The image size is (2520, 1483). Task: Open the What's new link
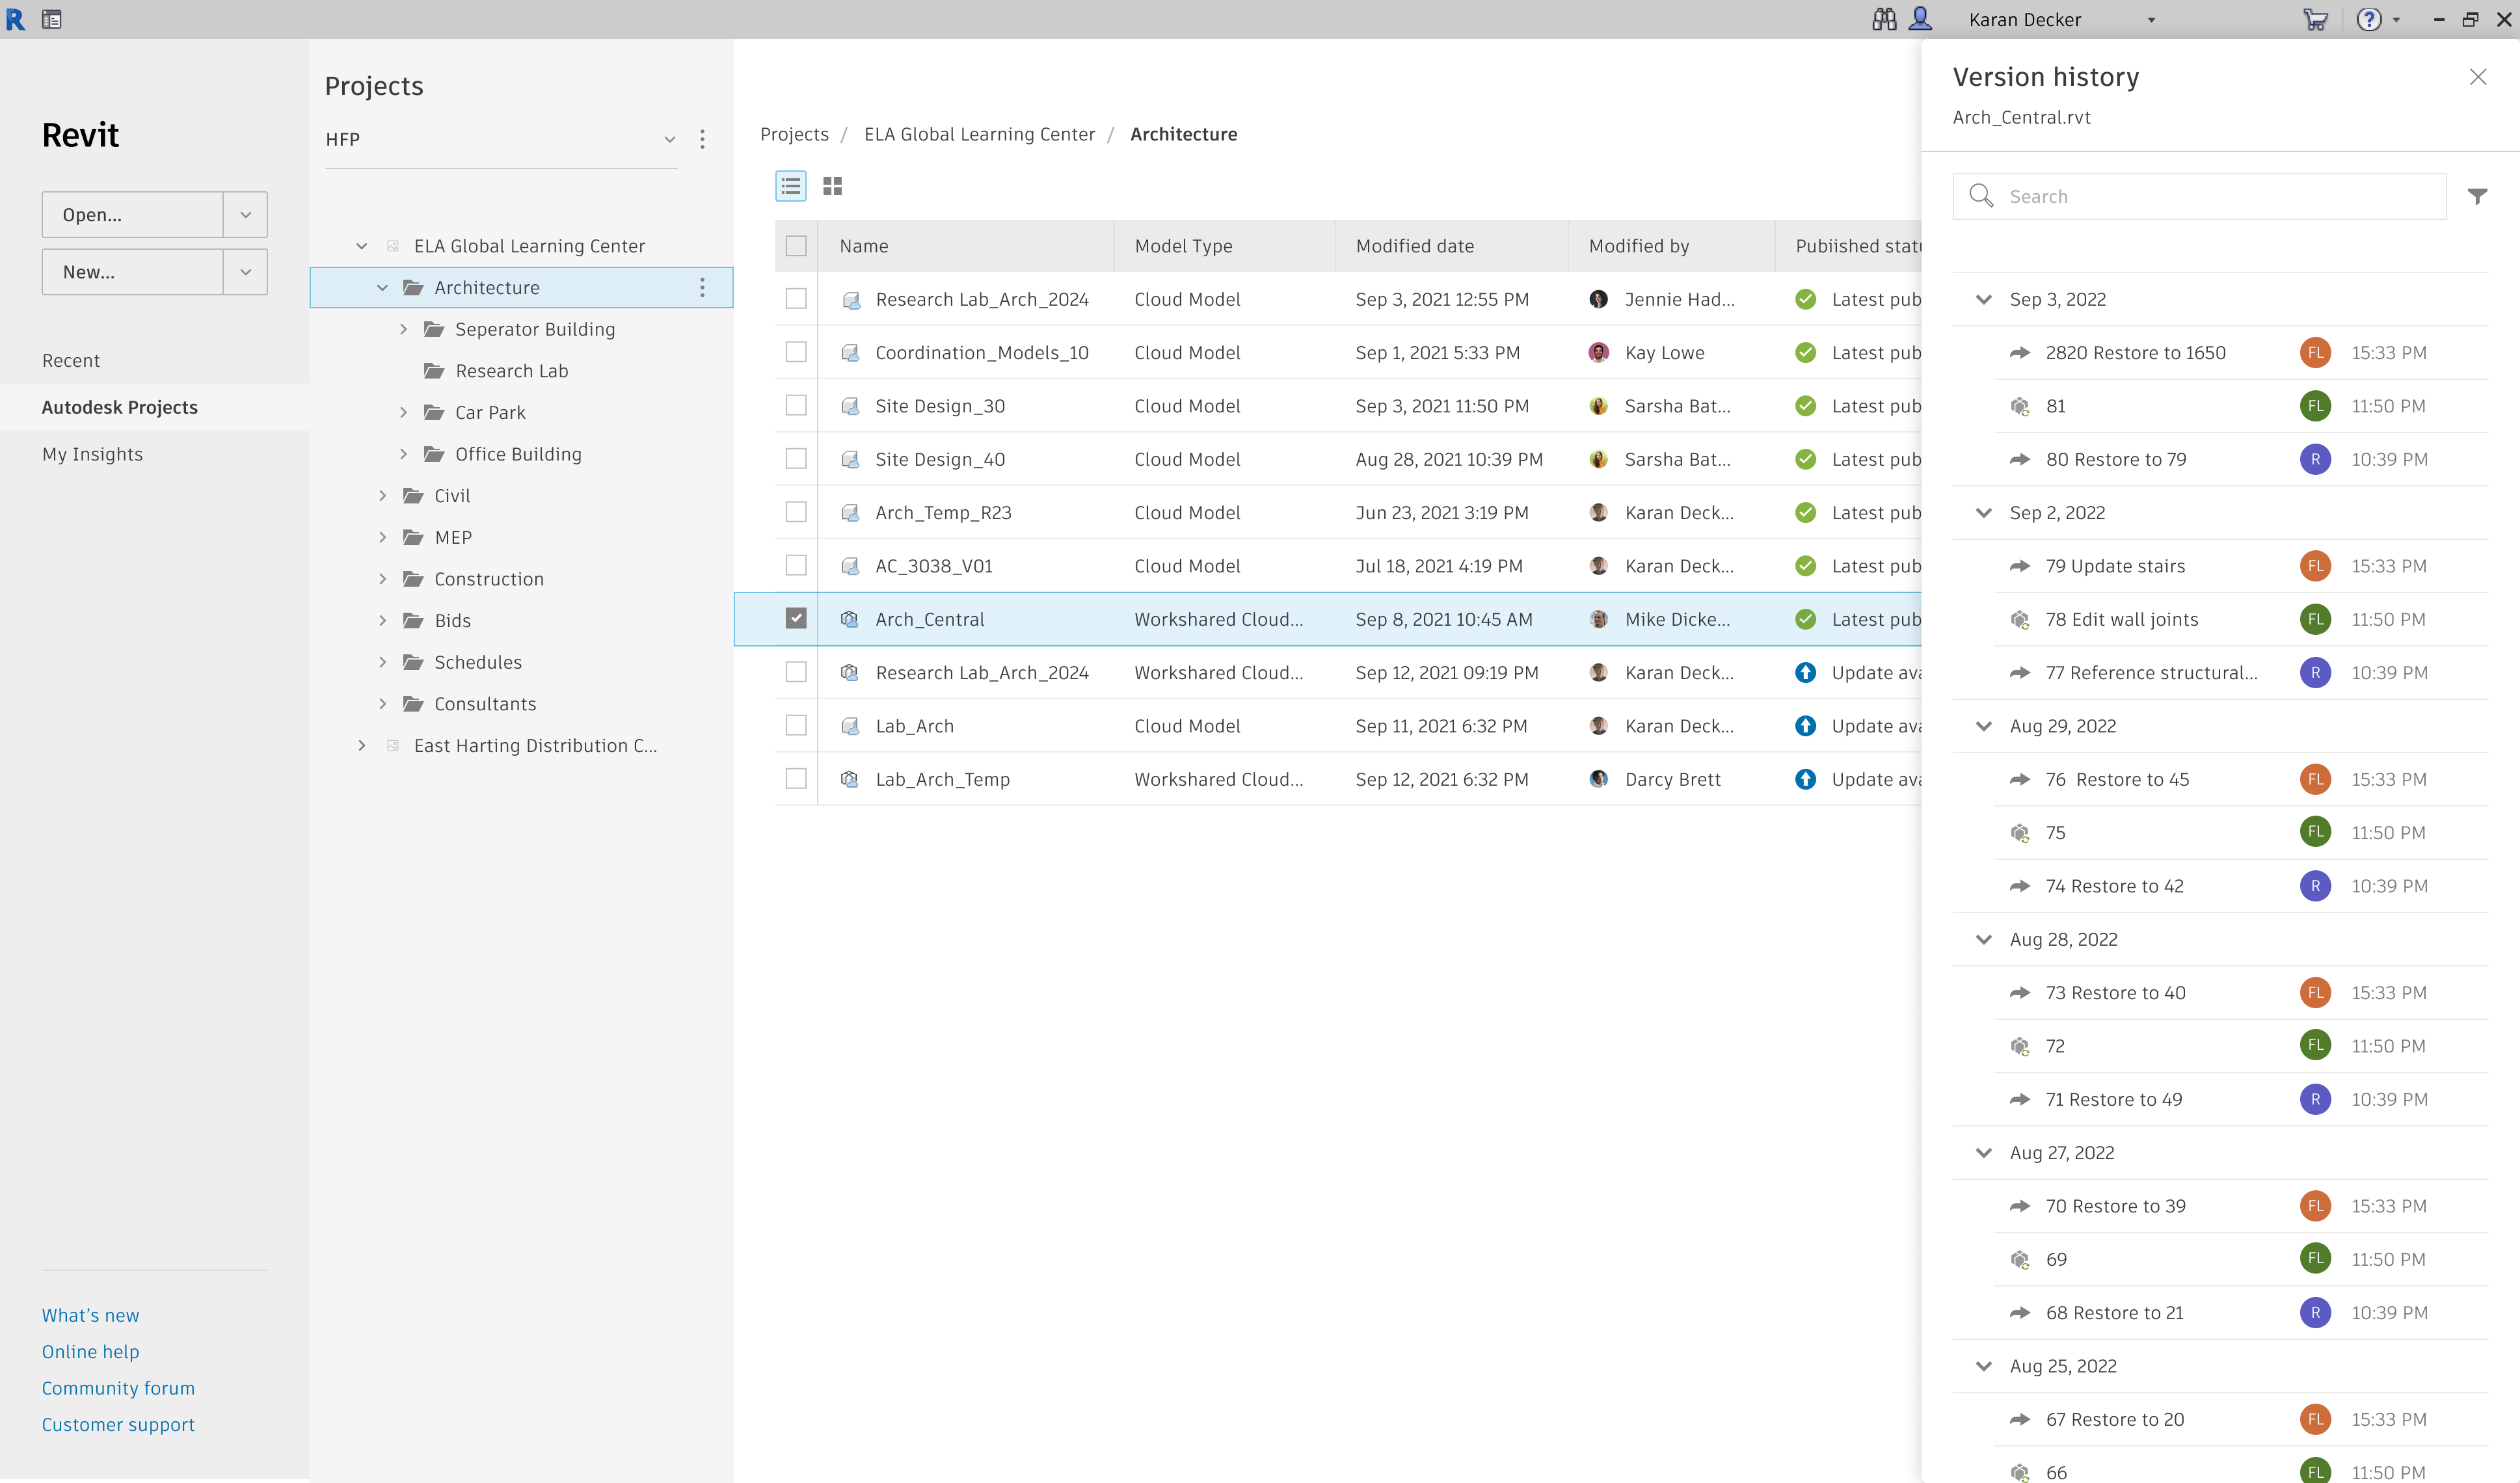(x=90, y=1315)
